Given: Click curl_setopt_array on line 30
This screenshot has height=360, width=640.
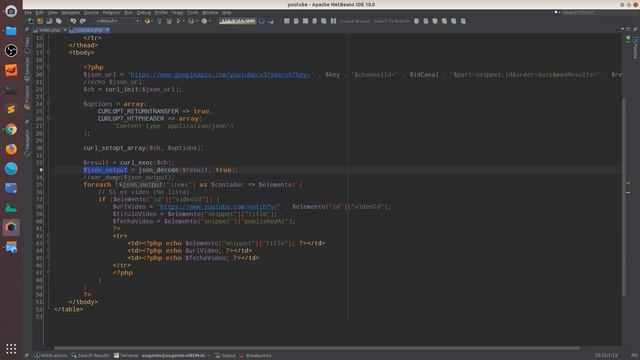Looking at the screenshot, I should 114,148.
